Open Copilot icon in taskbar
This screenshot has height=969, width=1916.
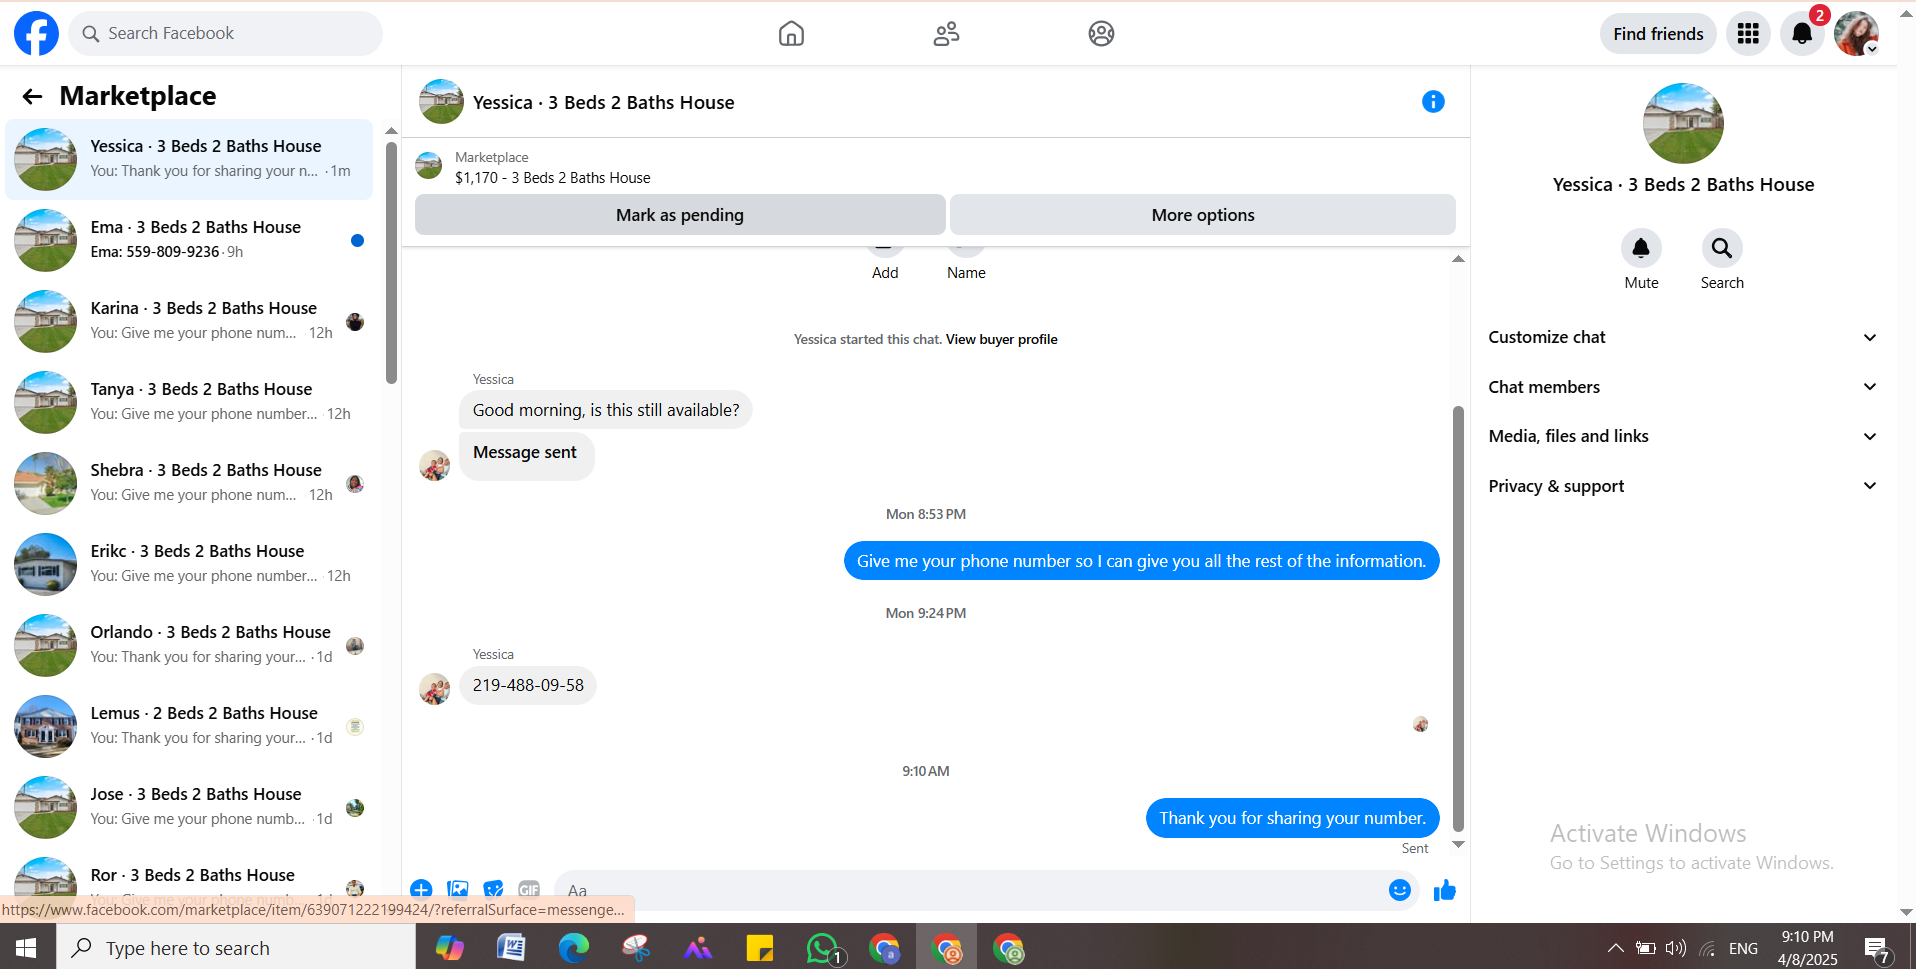click(449, 948)
